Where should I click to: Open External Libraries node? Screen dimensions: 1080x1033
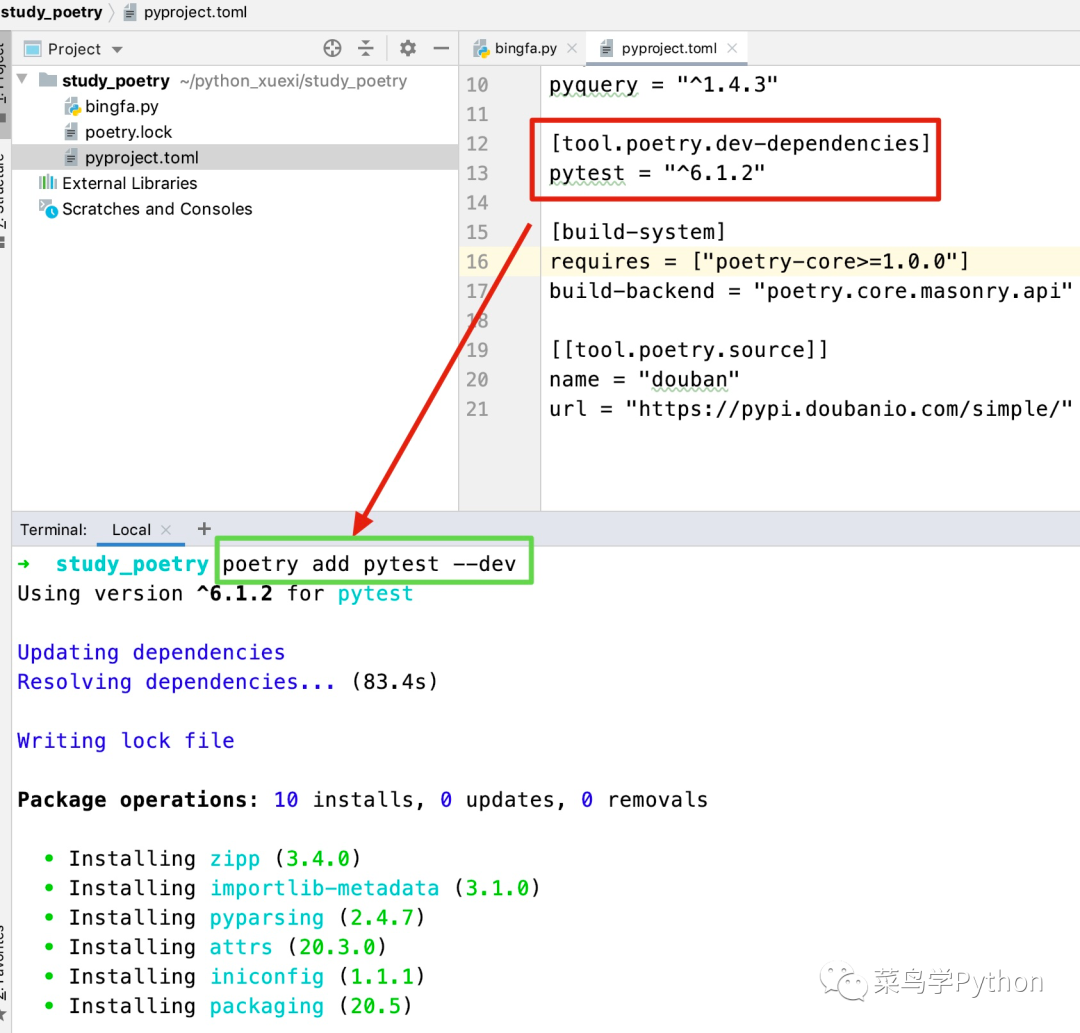pos(129,183)
